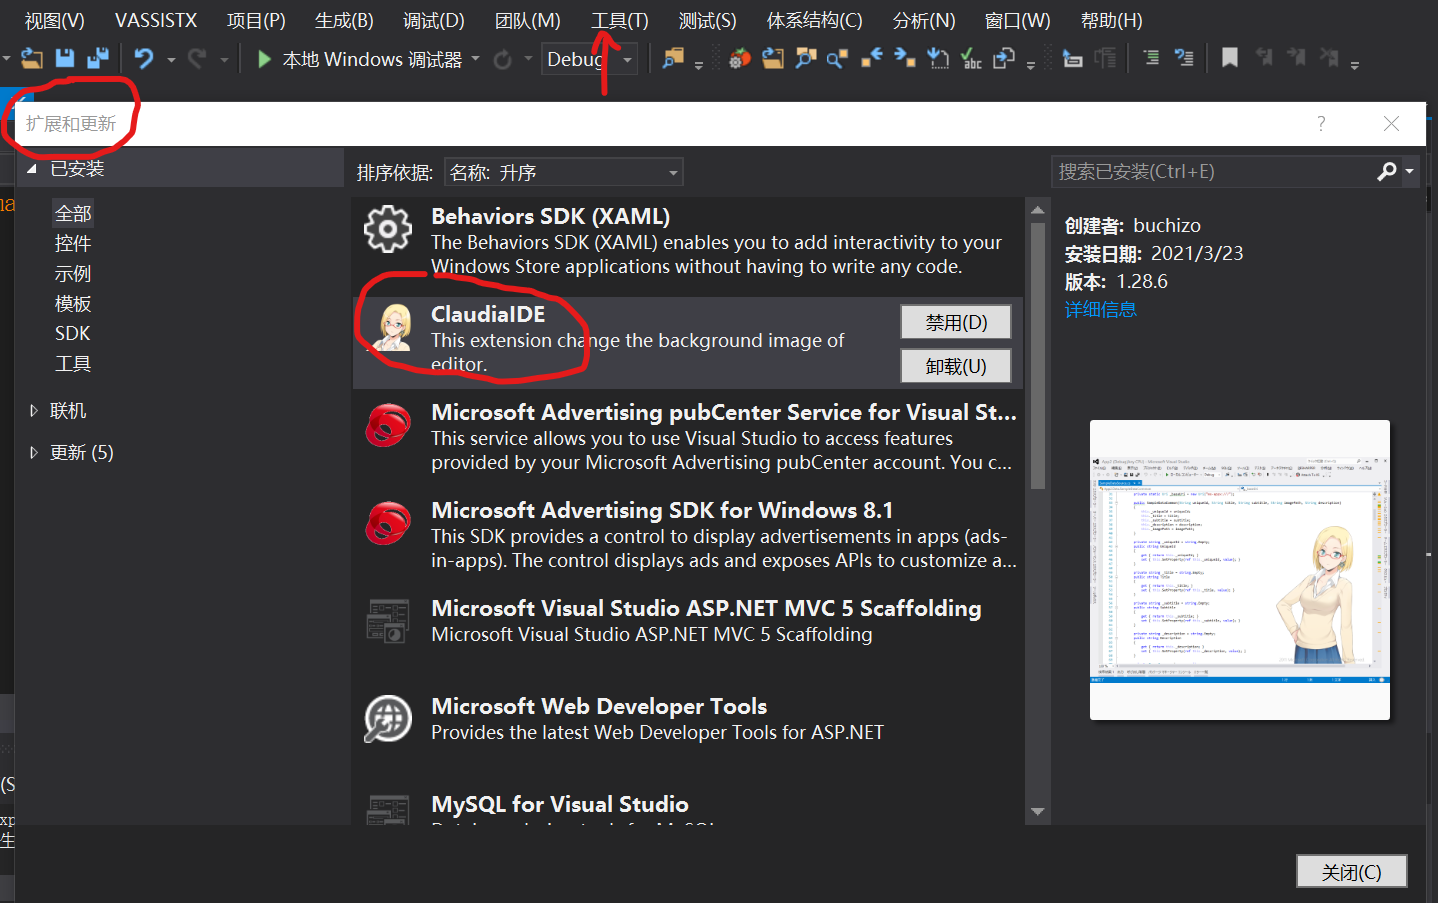
Task: Click the find in files icon
Action: pos(674,59)
